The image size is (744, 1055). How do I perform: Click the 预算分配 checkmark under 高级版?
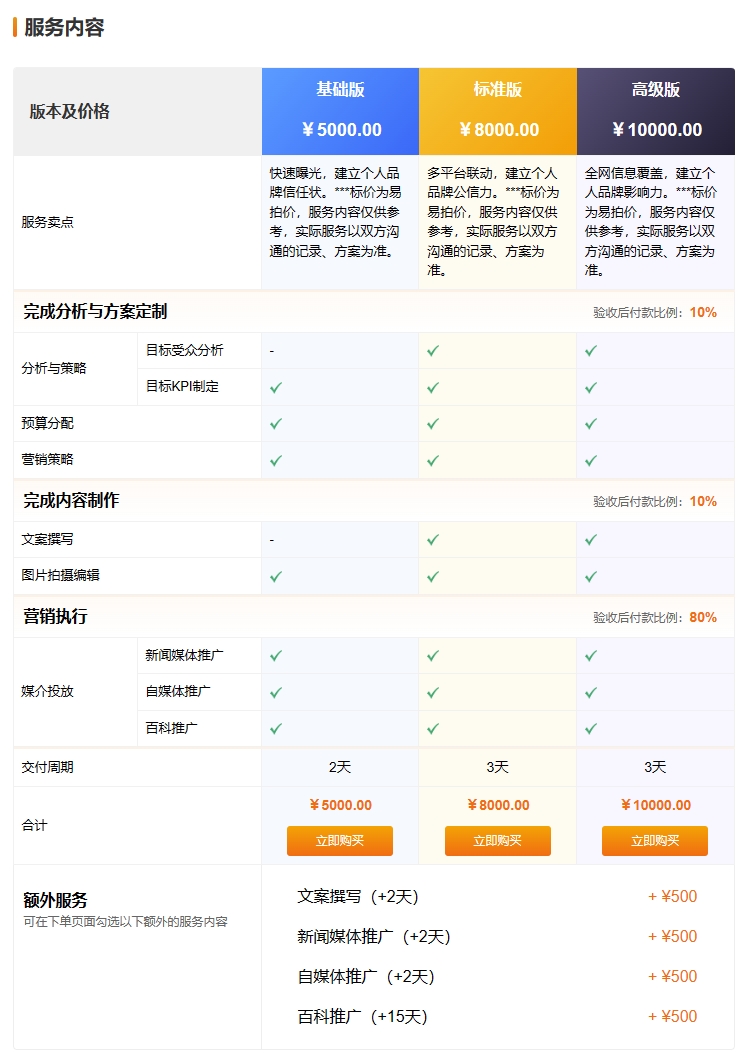coord(590,423)
